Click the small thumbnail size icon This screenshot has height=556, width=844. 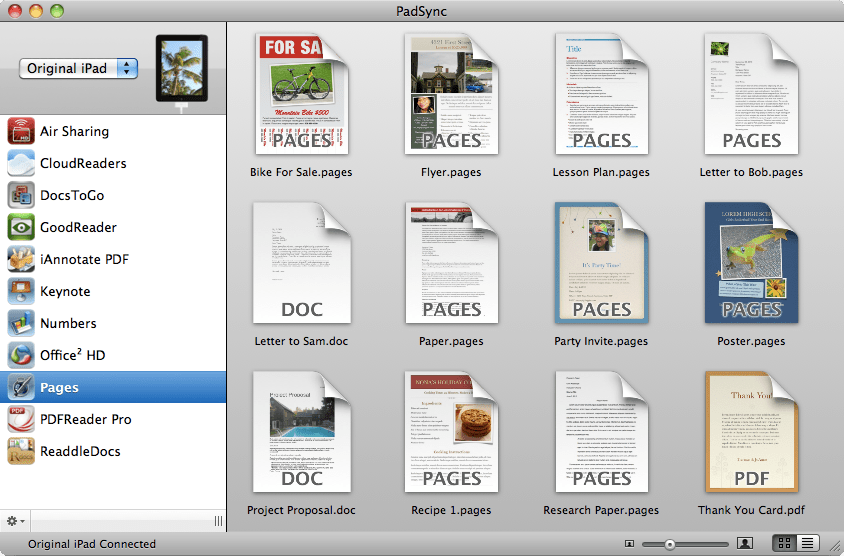[629, 544]
